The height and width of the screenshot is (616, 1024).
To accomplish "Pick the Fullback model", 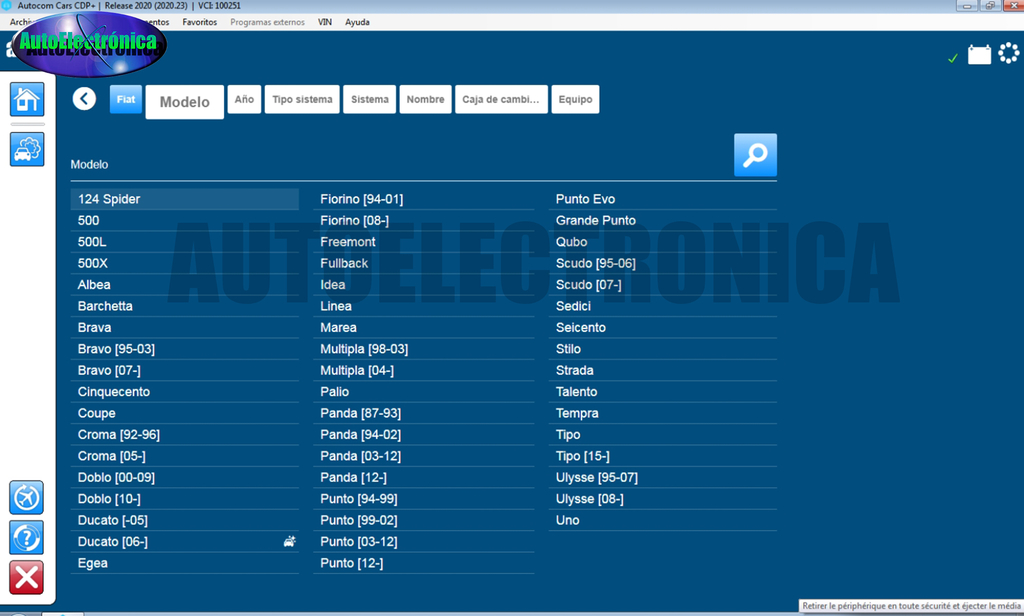I will pyautogui.click(x=424, y=263).
